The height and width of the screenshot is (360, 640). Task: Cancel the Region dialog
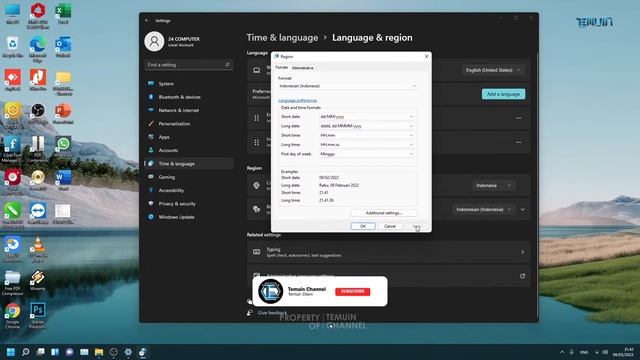click(x=390, y=226)
